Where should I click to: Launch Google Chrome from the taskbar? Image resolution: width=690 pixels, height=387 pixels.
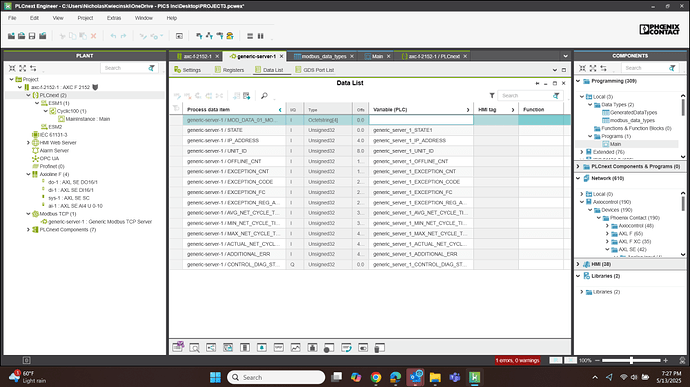pos(375,377)
